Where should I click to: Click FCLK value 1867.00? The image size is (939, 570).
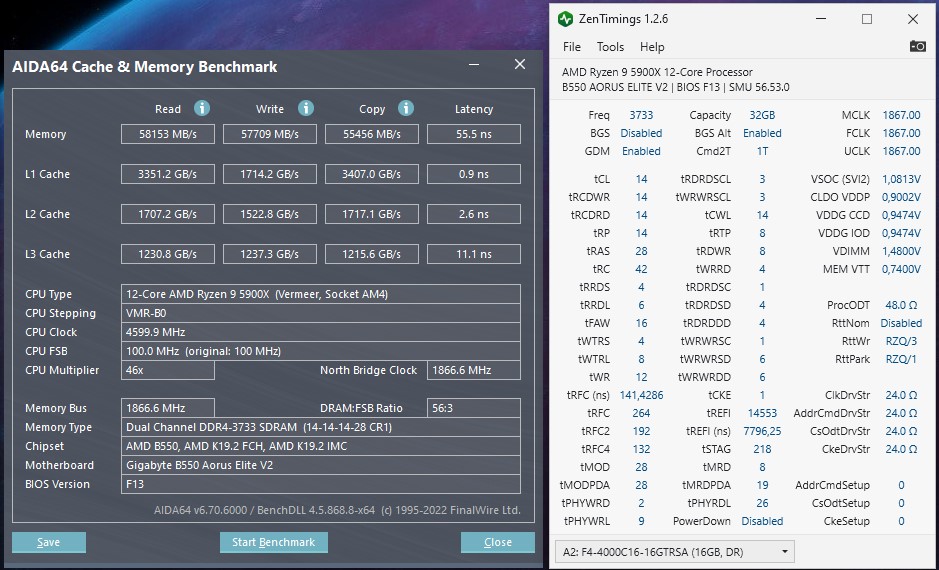[901, 133]
